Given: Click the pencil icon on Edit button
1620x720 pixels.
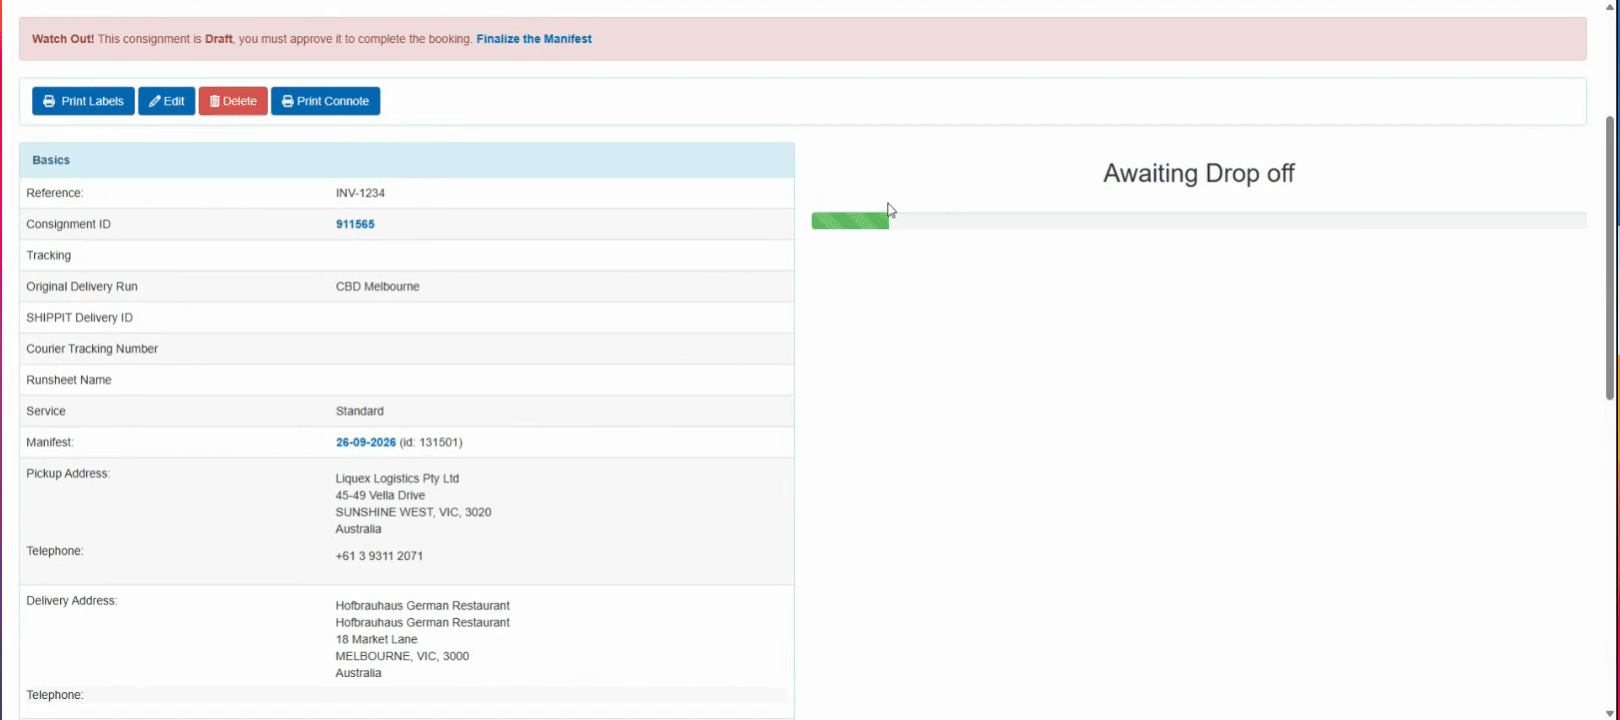Looking at the screenshot, I should tap(155, 101).
